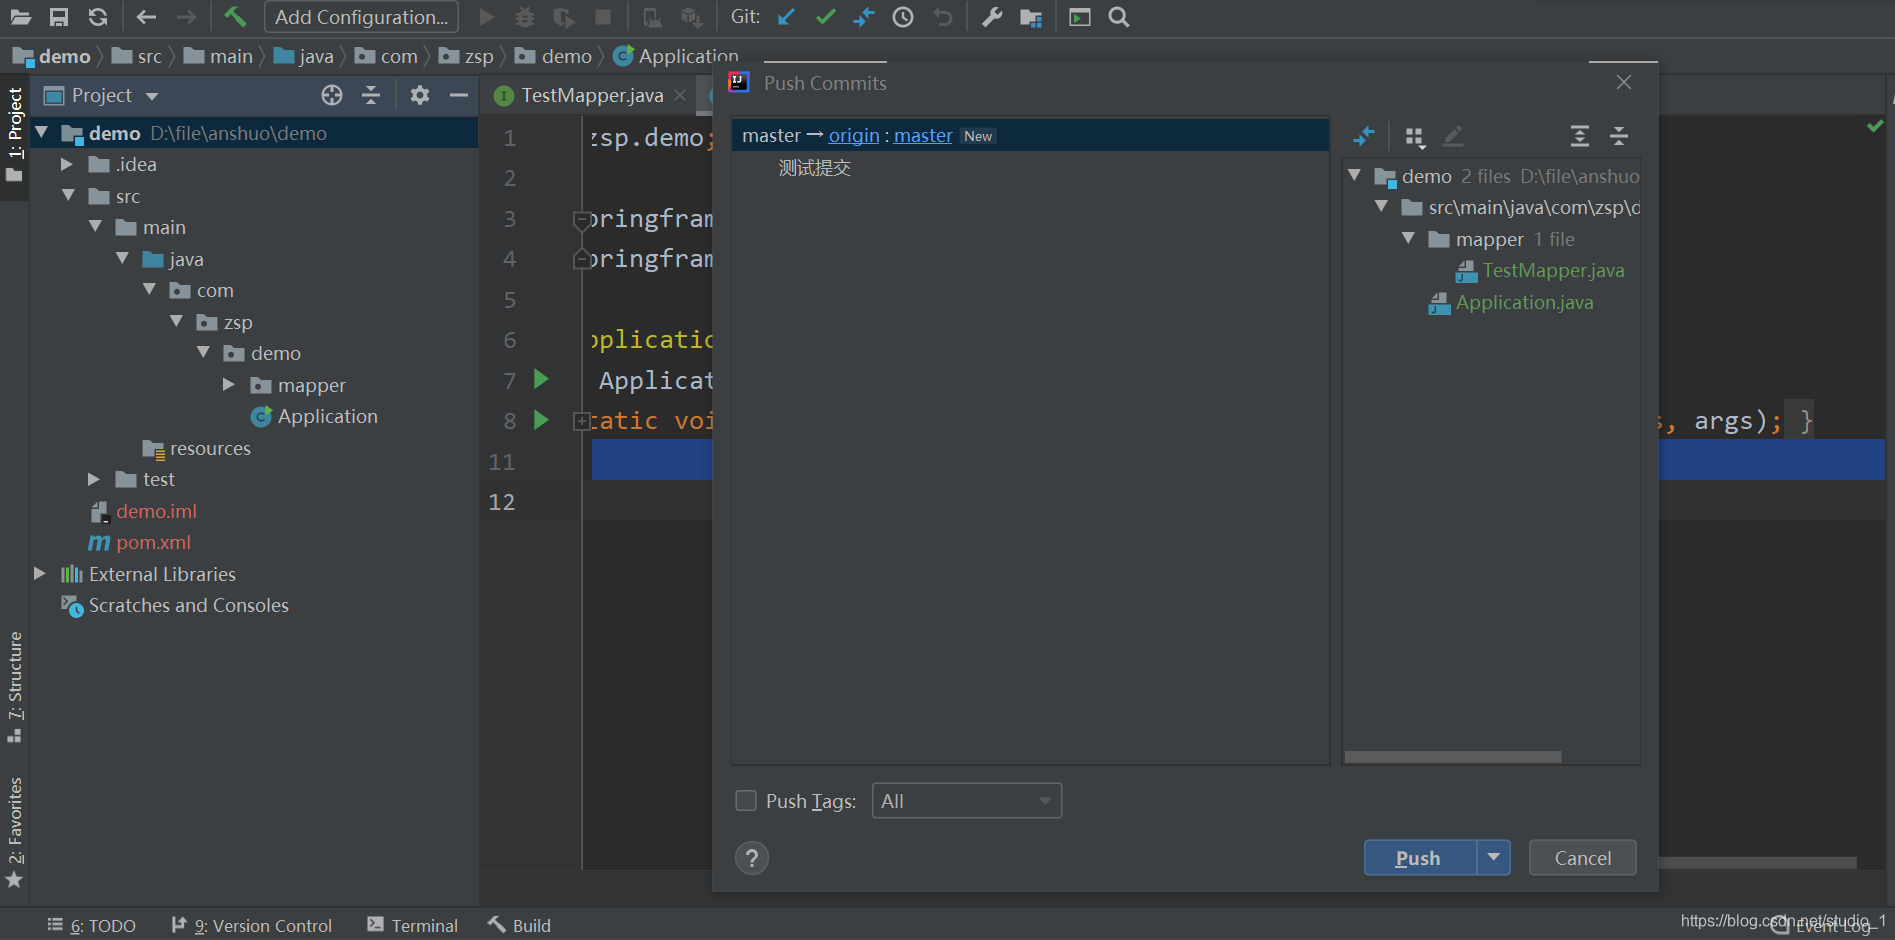The height and width of the screenshot is (940, 1895).
Task: Click Add Configuration button
Action: click(361, 17)
